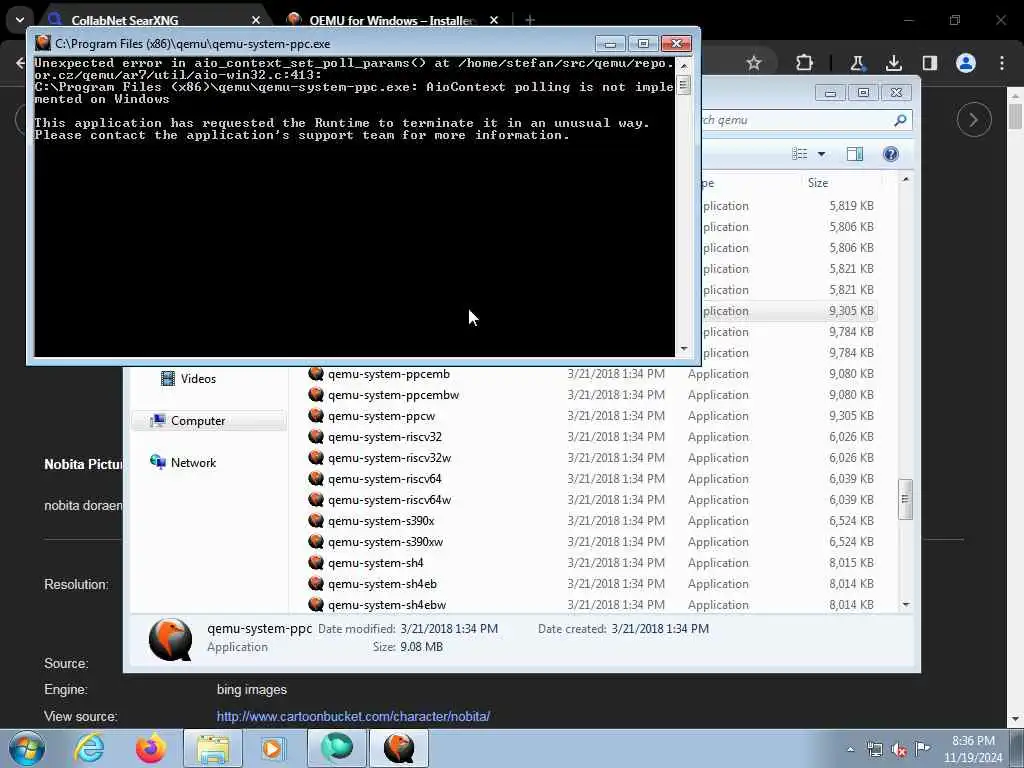Open the view options dropdown arrow
Screen dimensions: 1024x768
tap(822, 154)
